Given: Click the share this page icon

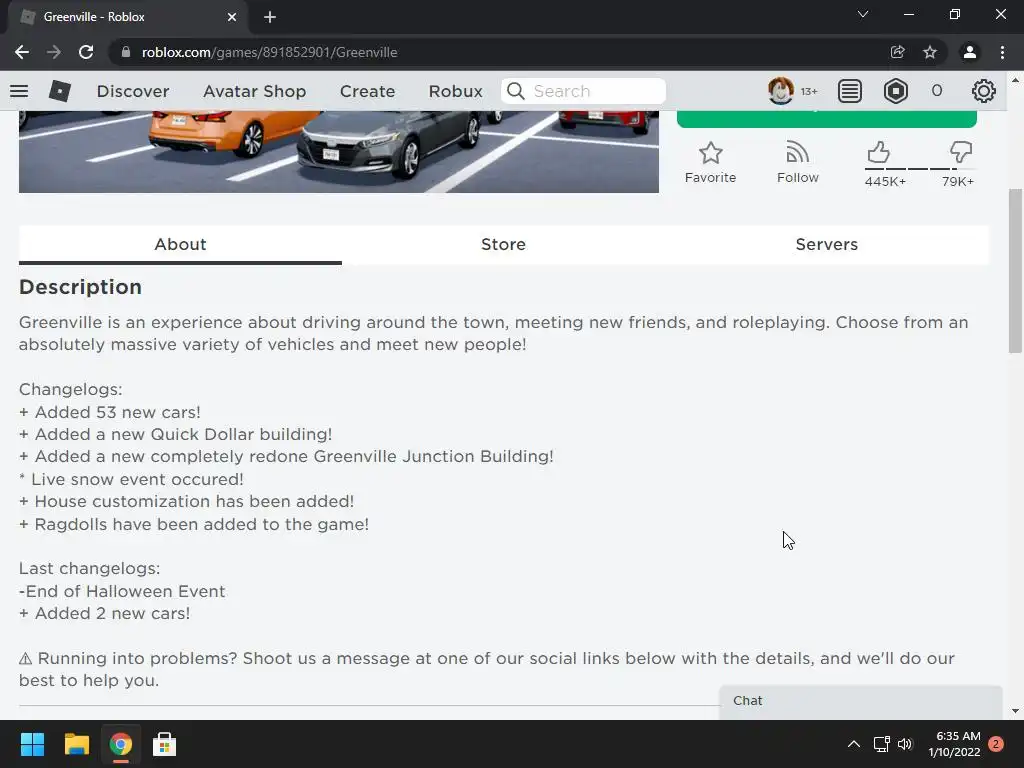Looking at the screenshot, I should tap(897, 52).
